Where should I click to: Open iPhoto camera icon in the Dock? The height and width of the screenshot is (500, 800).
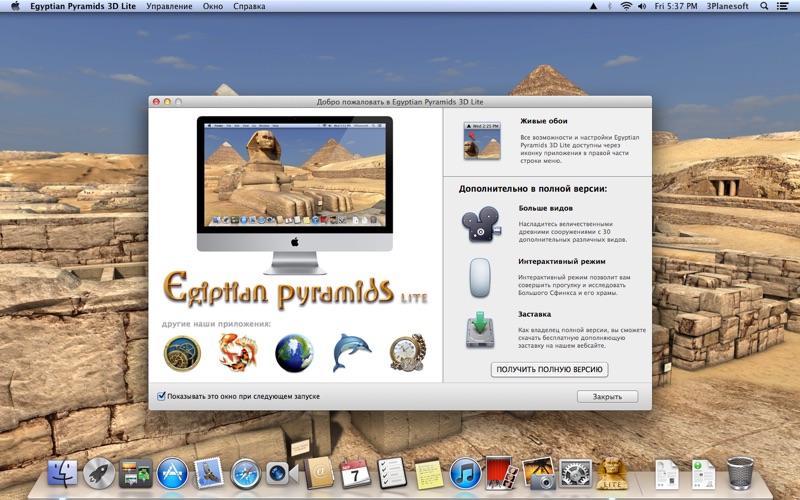click(x=538, y=473)
